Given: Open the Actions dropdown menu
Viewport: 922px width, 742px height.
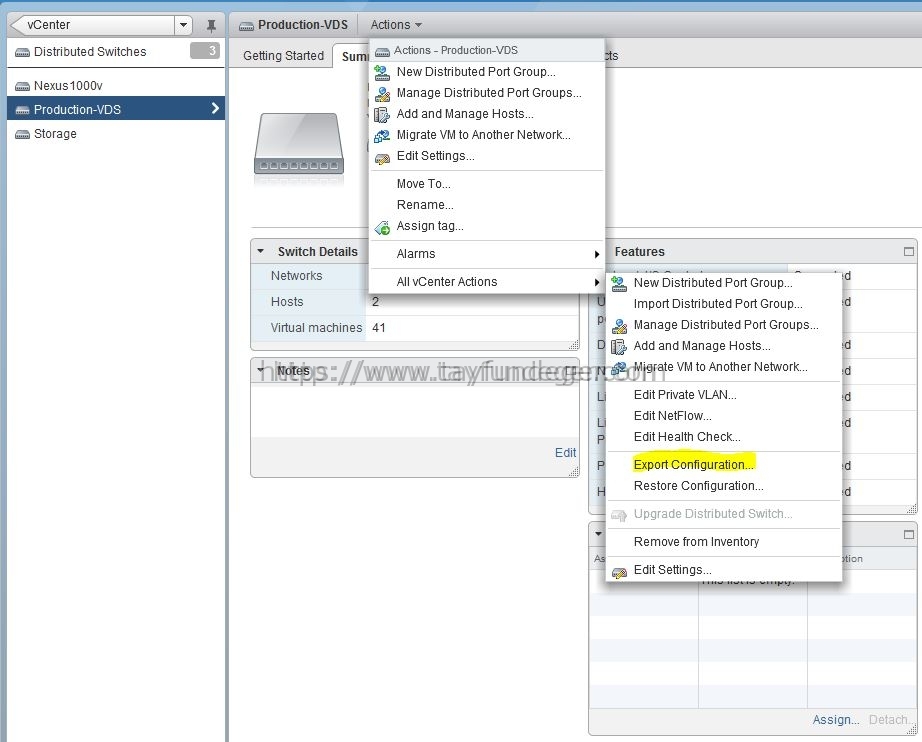Looking at the screenshot, I should coord(396,25).
